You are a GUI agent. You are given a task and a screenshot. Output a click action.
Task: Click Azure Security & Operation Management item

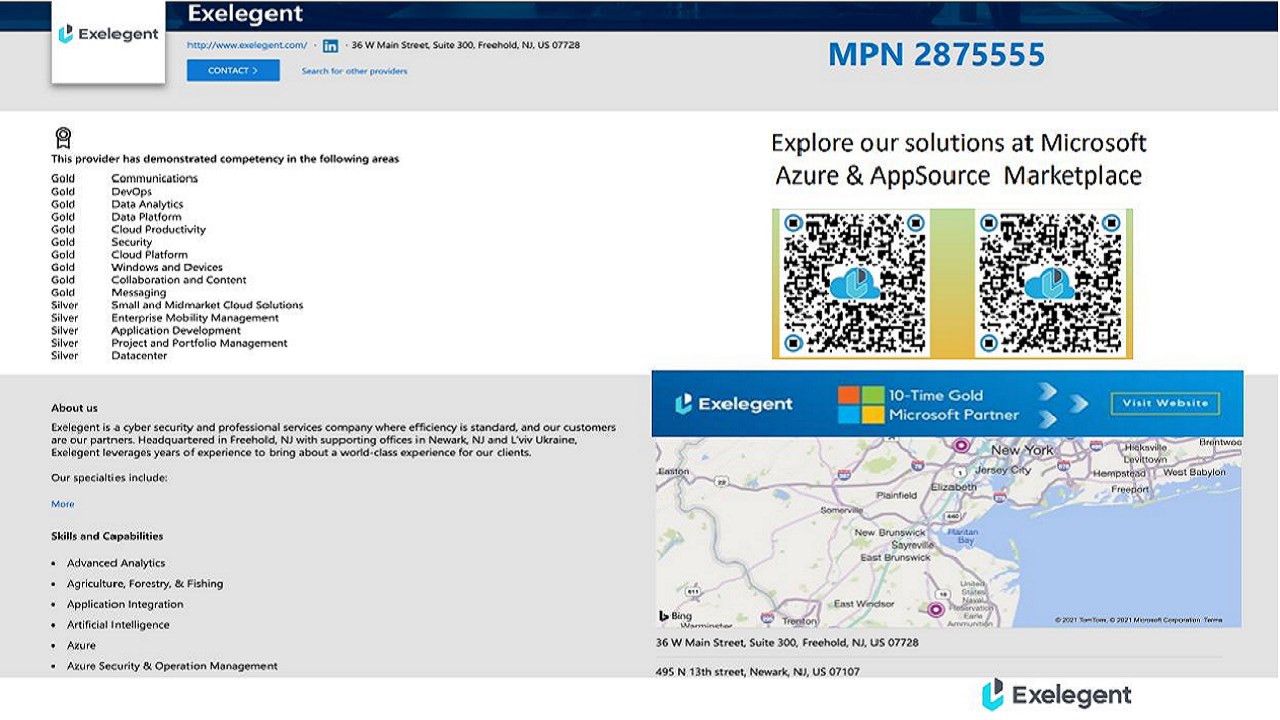click(172, 666)
